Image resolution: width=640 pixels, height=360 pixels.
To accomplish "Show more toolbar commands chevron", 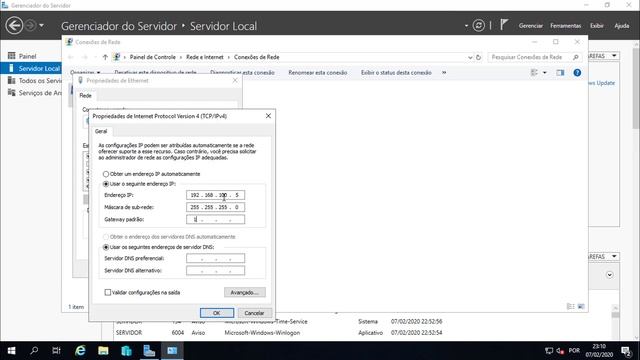I will tap(444, 73).
